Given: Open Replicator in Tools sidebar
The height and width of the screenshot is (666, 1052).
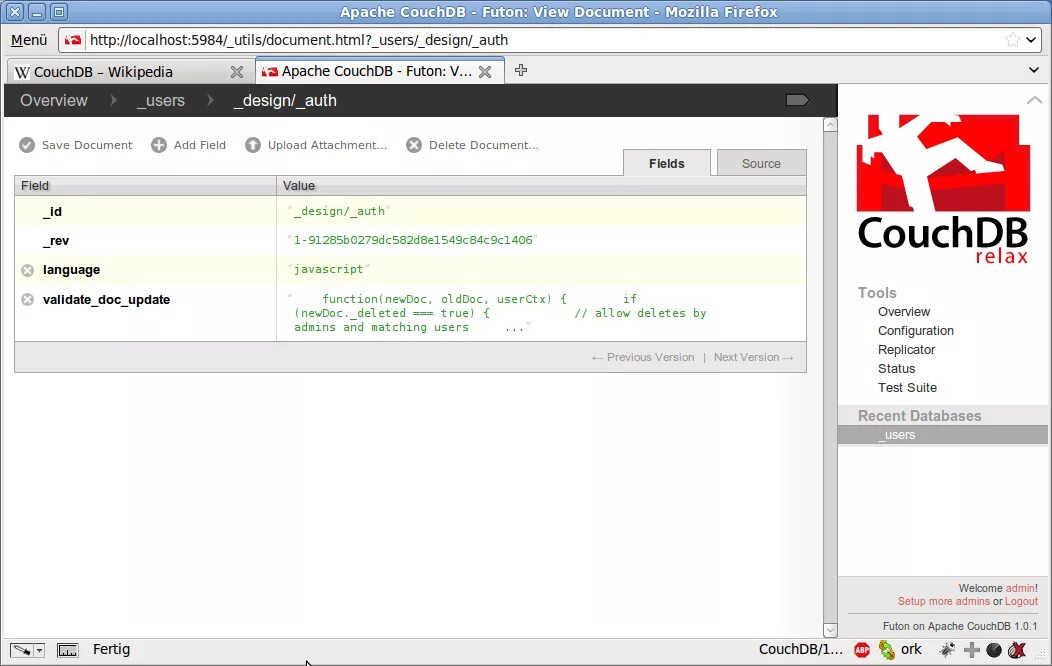Looking at the screenshot, I should tap(906, 349).
